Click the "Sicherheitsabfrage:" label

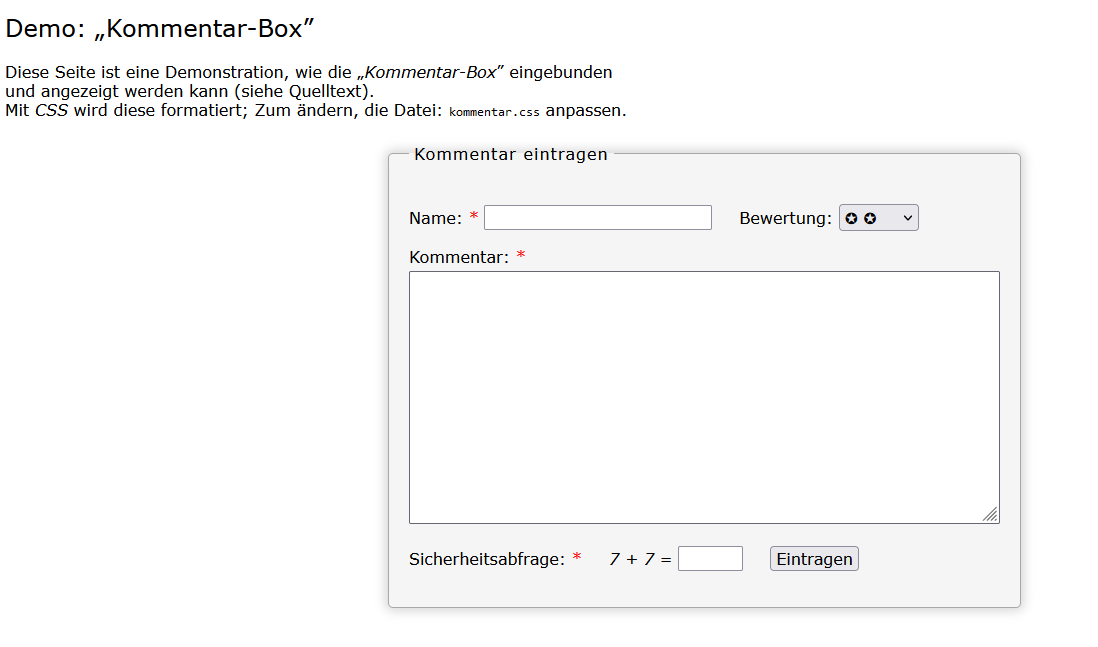(x=487, y=559)
